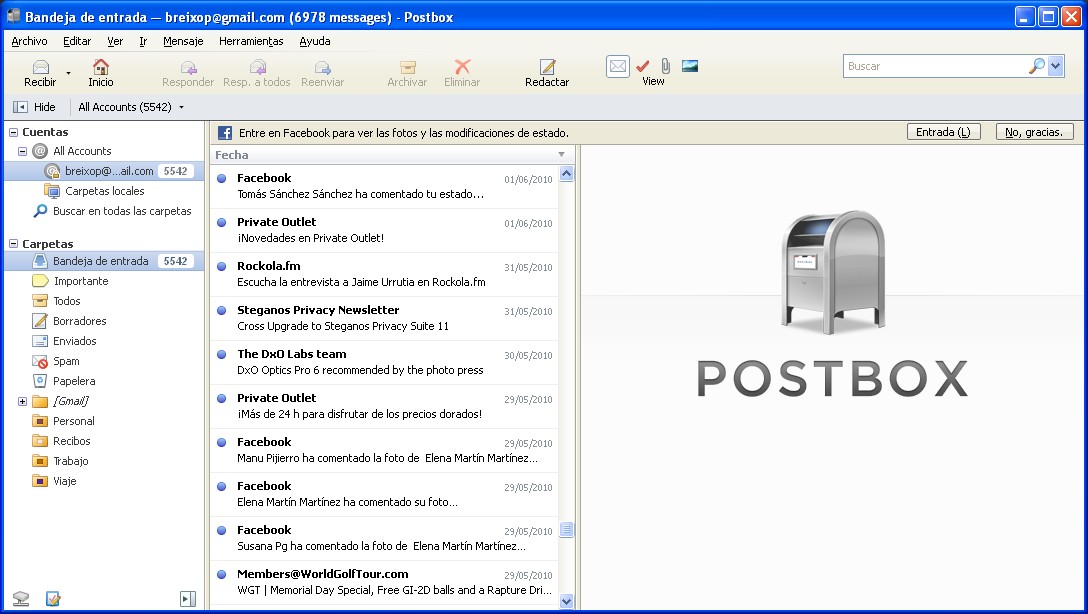Open ¡Novedades en Private Outlet! message
The width and height of the screenshot is (1088, 614).
[x=384, y=230]
